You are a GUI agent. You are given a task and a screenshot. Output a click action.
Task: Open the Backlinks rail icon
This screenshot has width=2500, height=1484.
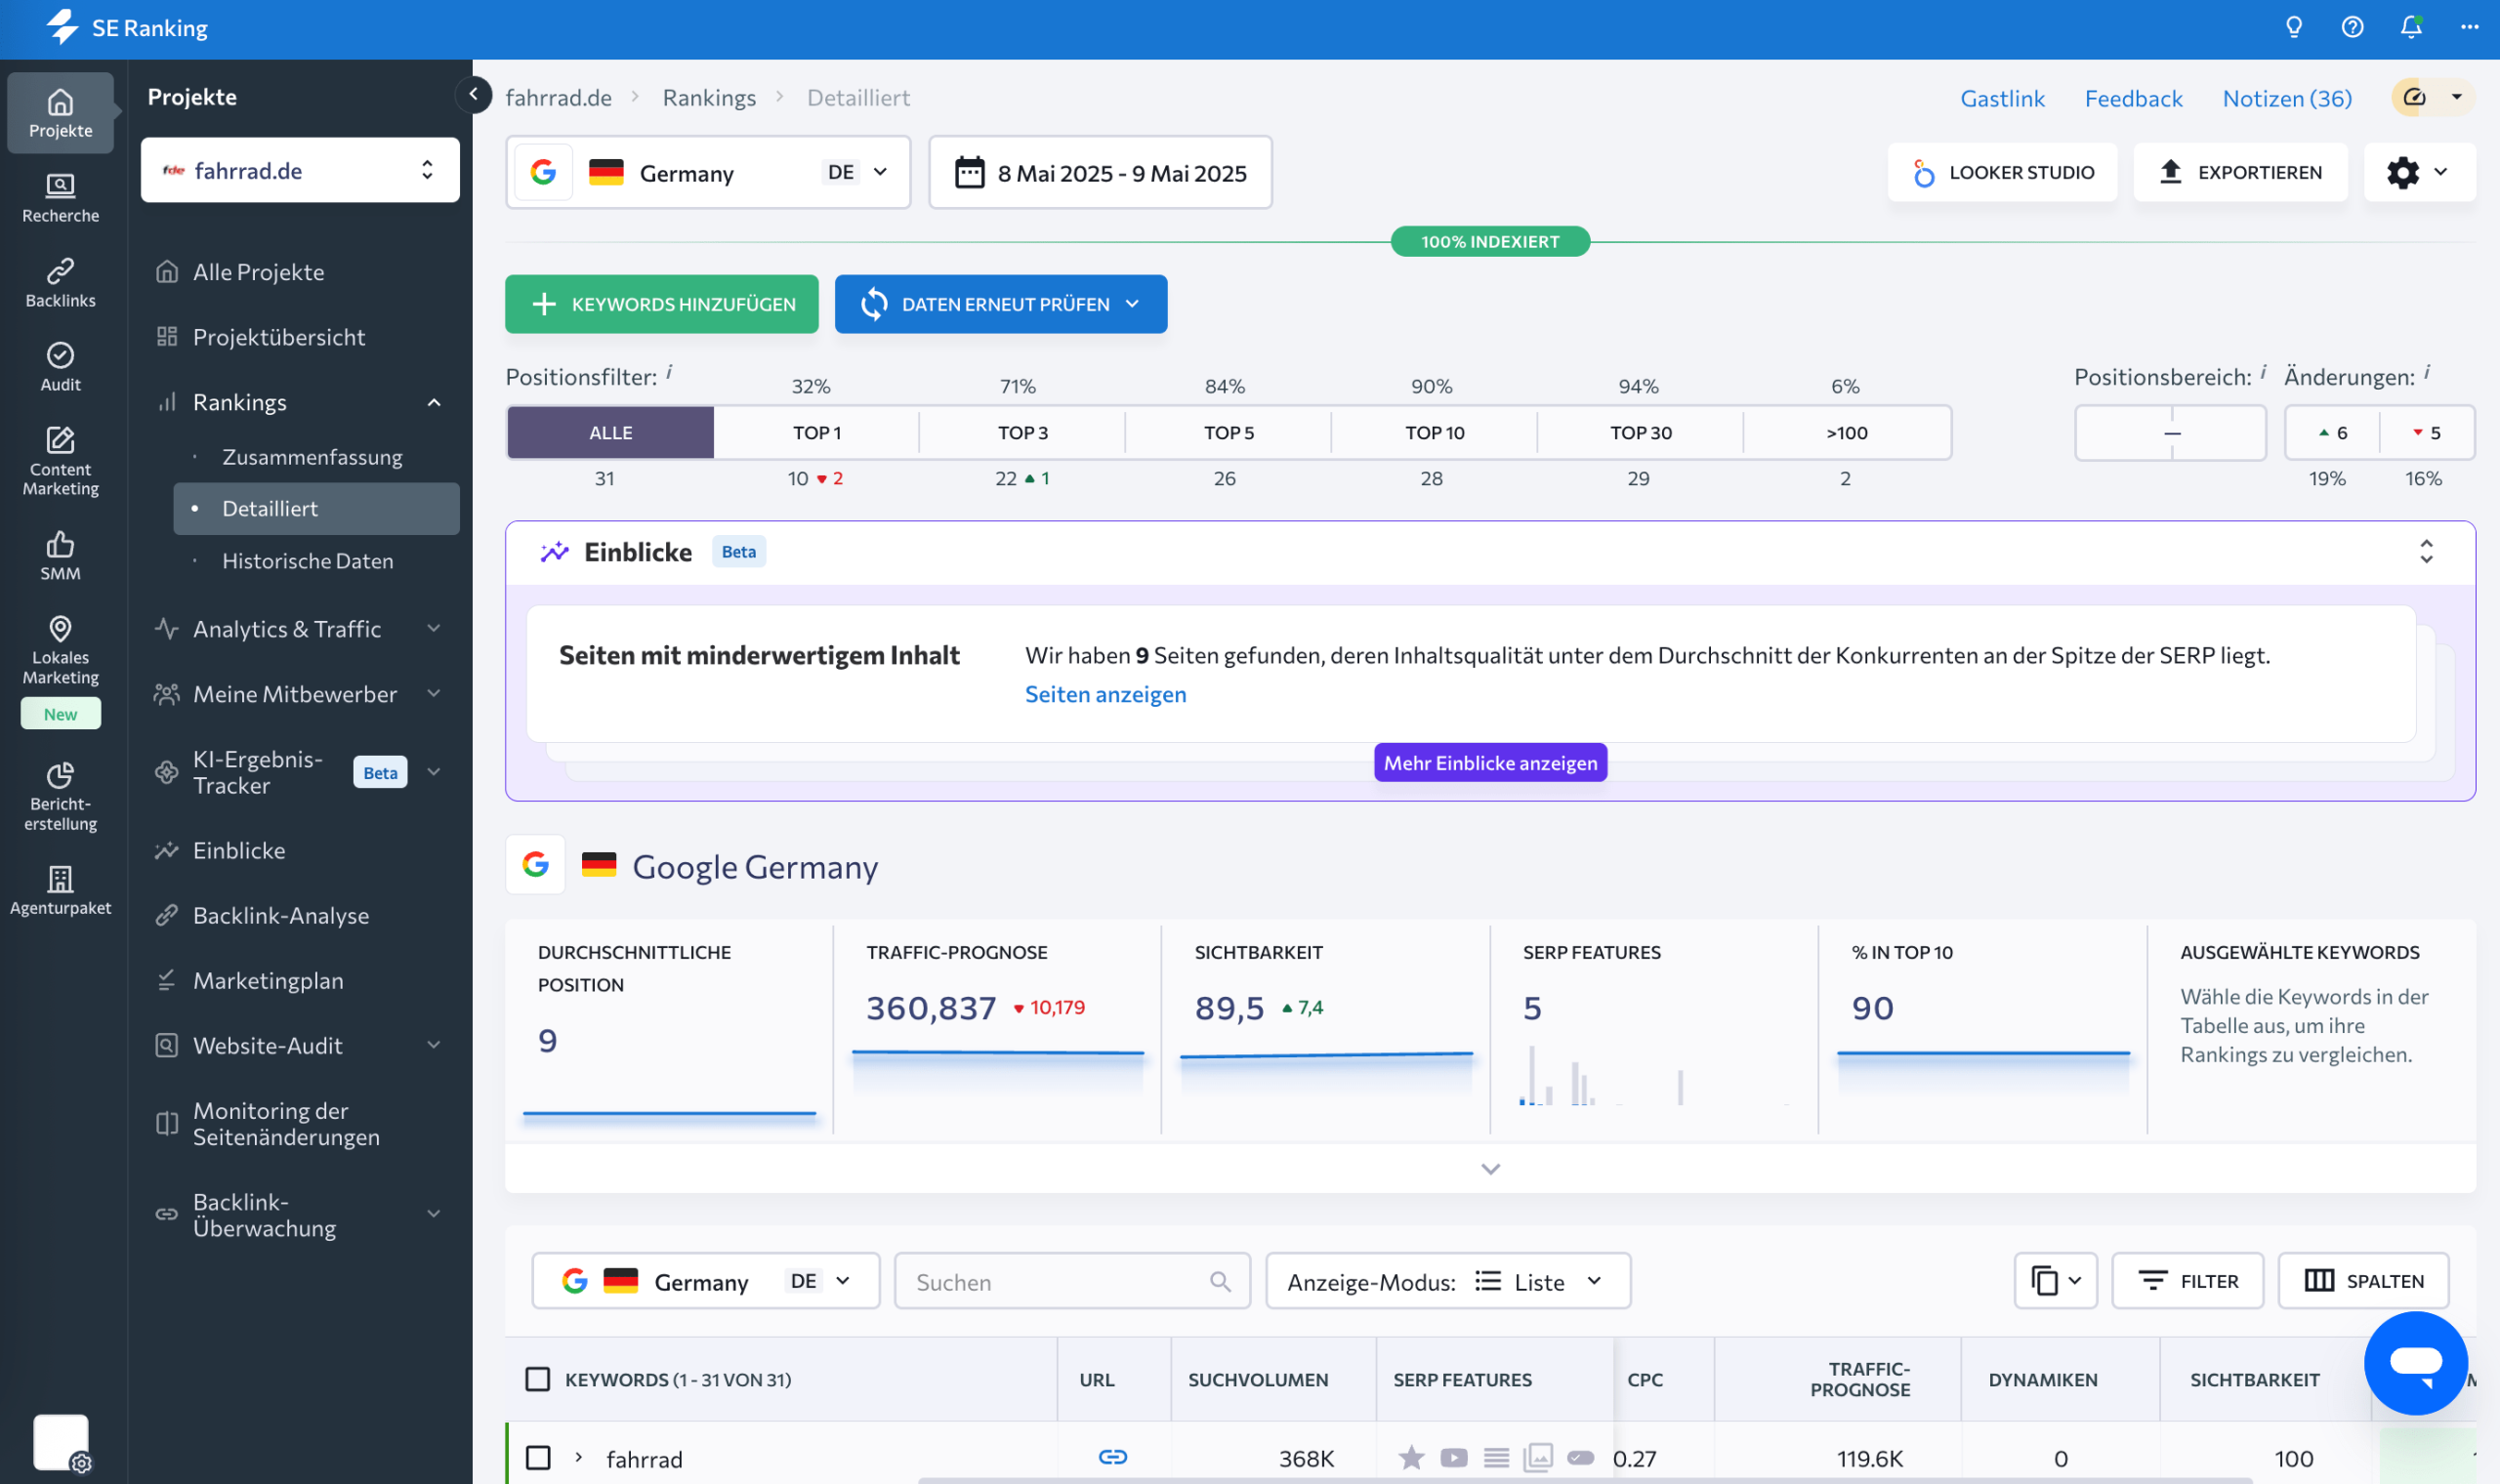(60, 283)
